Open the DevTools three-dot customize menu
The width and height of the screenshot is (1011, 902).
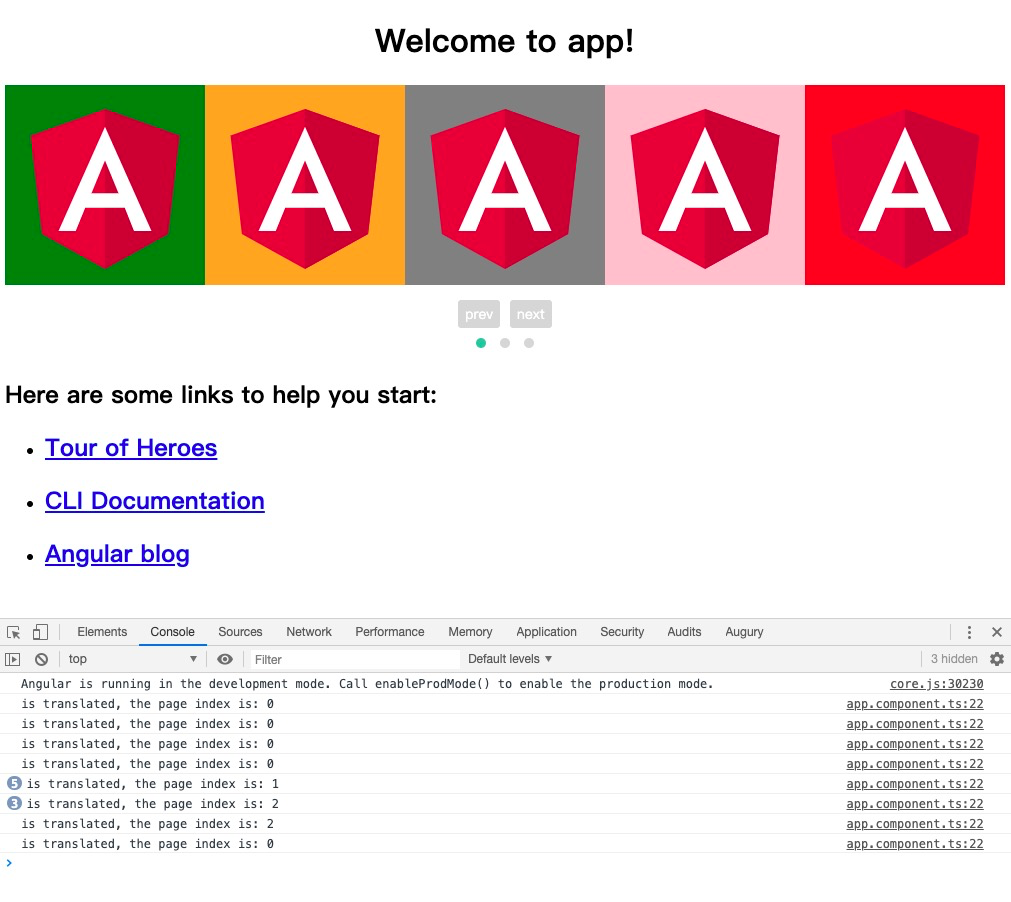tap(969, 632)
